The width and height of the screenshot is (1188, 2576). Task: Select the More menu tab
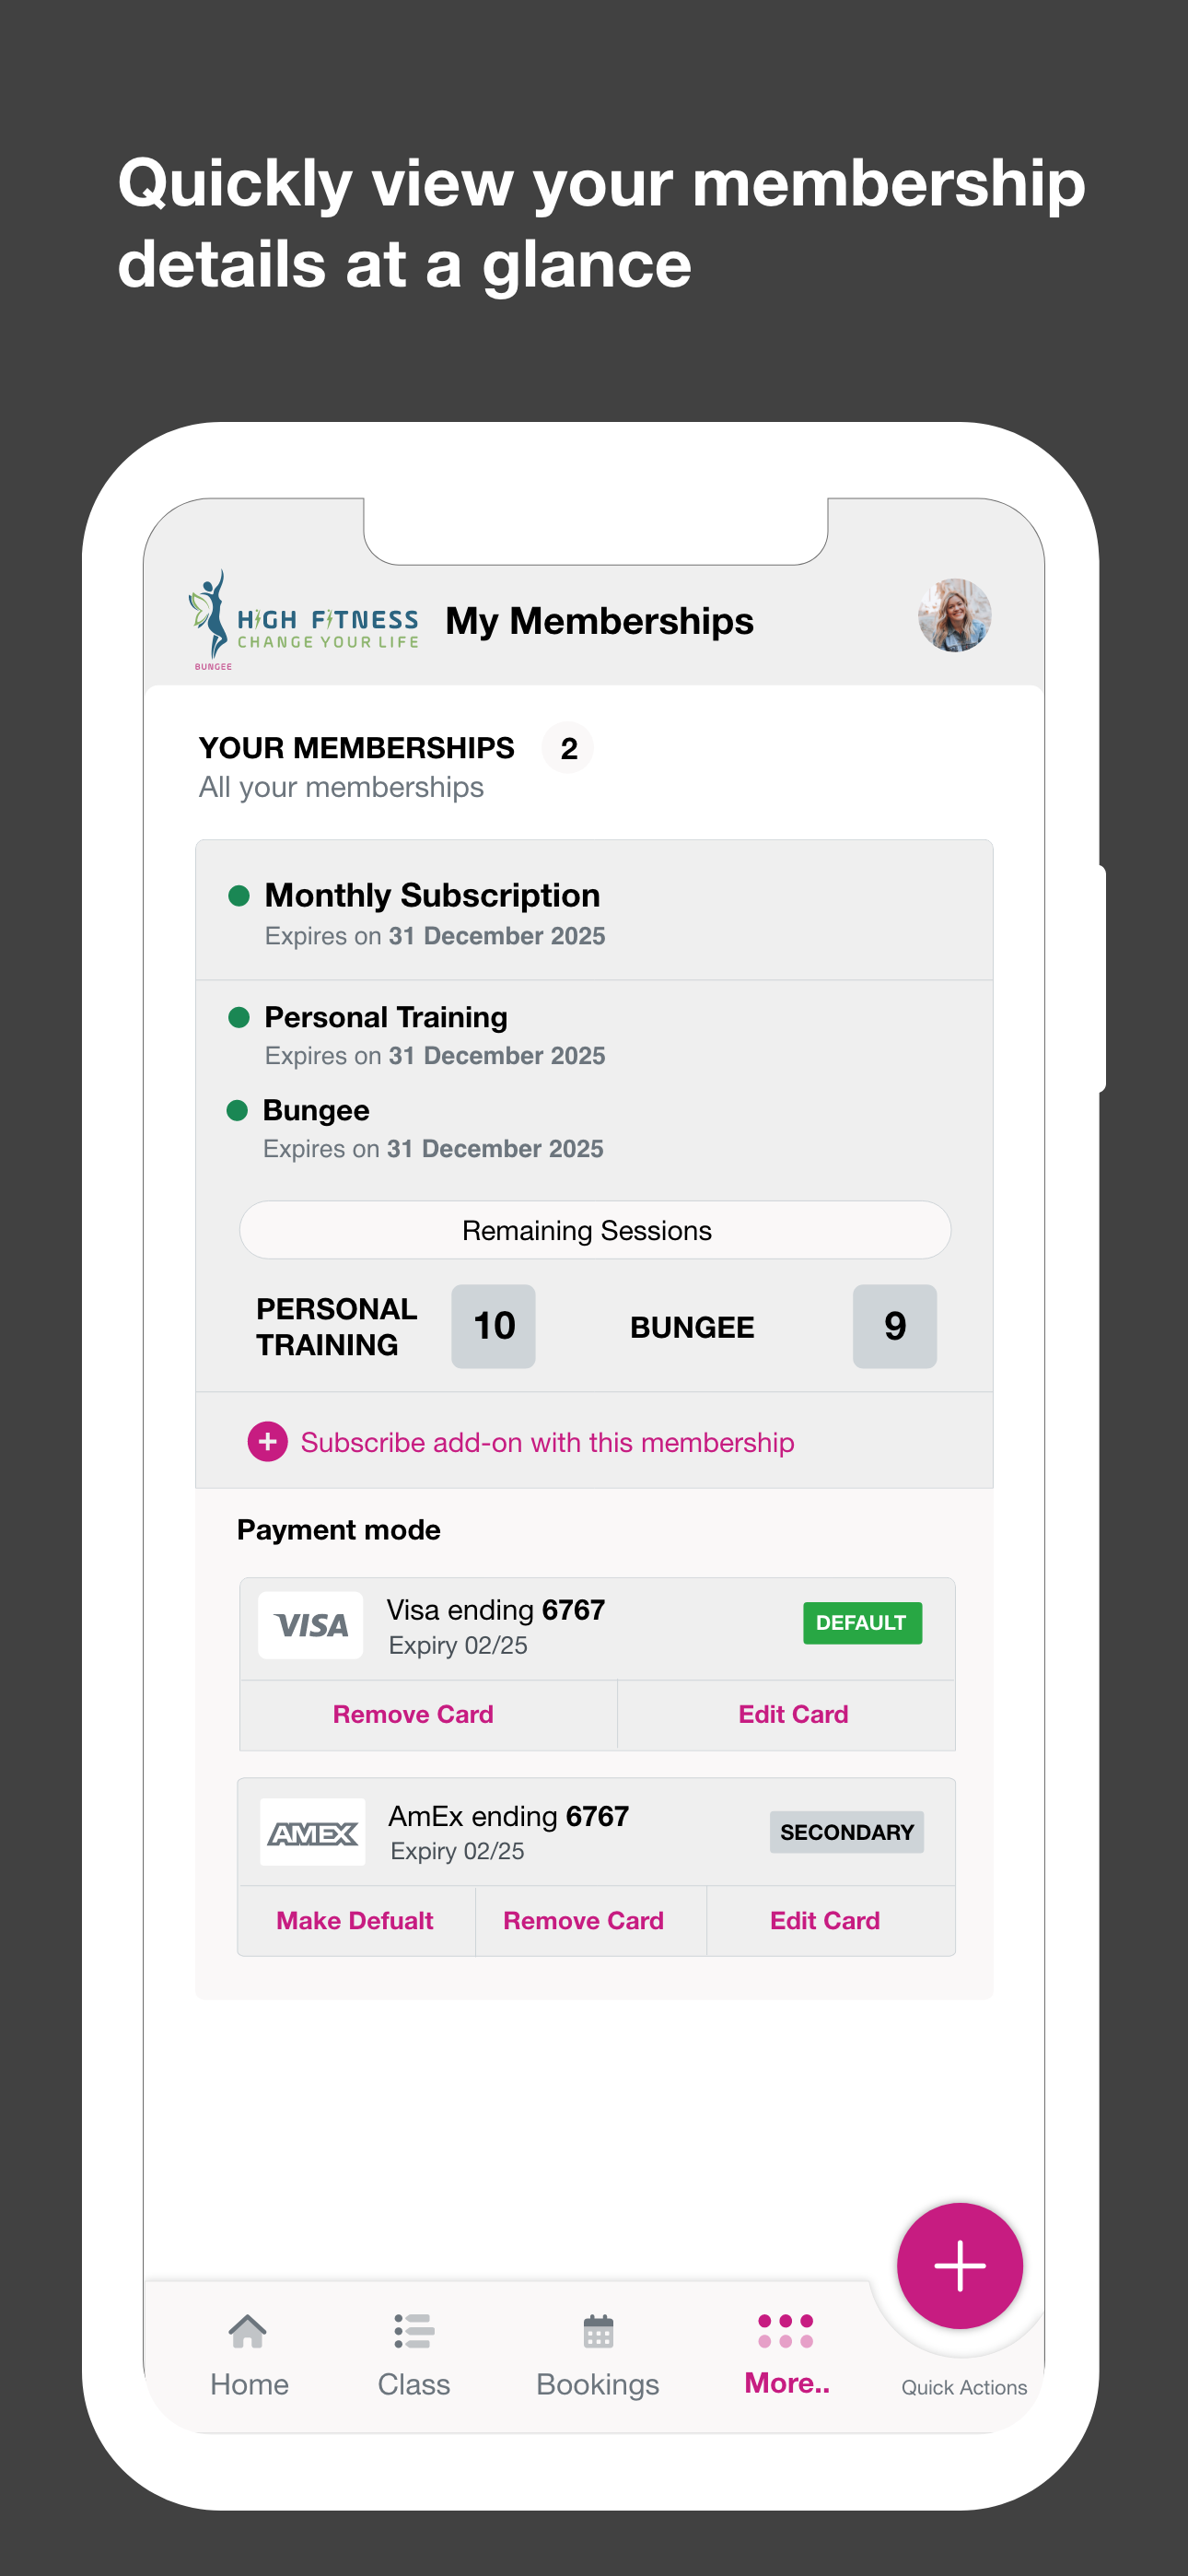pos(786,2354)
